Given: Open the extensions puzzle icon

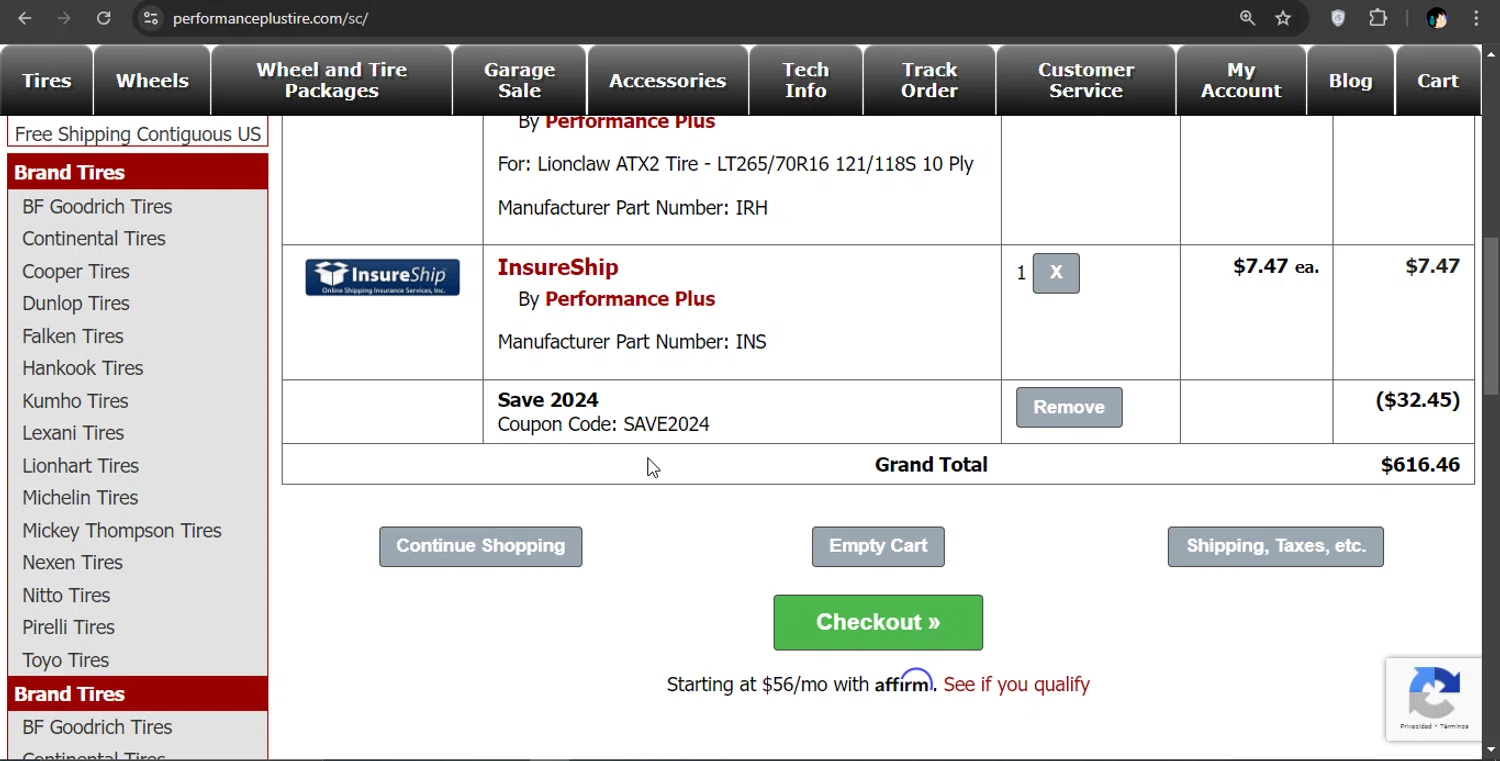Looking at the screenshot, I should pos(1378,18).
